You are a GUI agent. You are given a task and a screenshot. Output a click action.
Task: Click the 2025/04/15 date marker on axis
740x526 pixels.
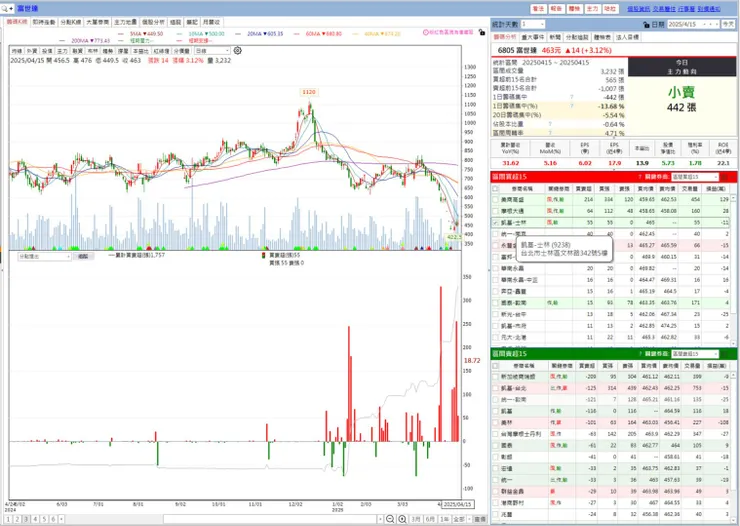457,504
